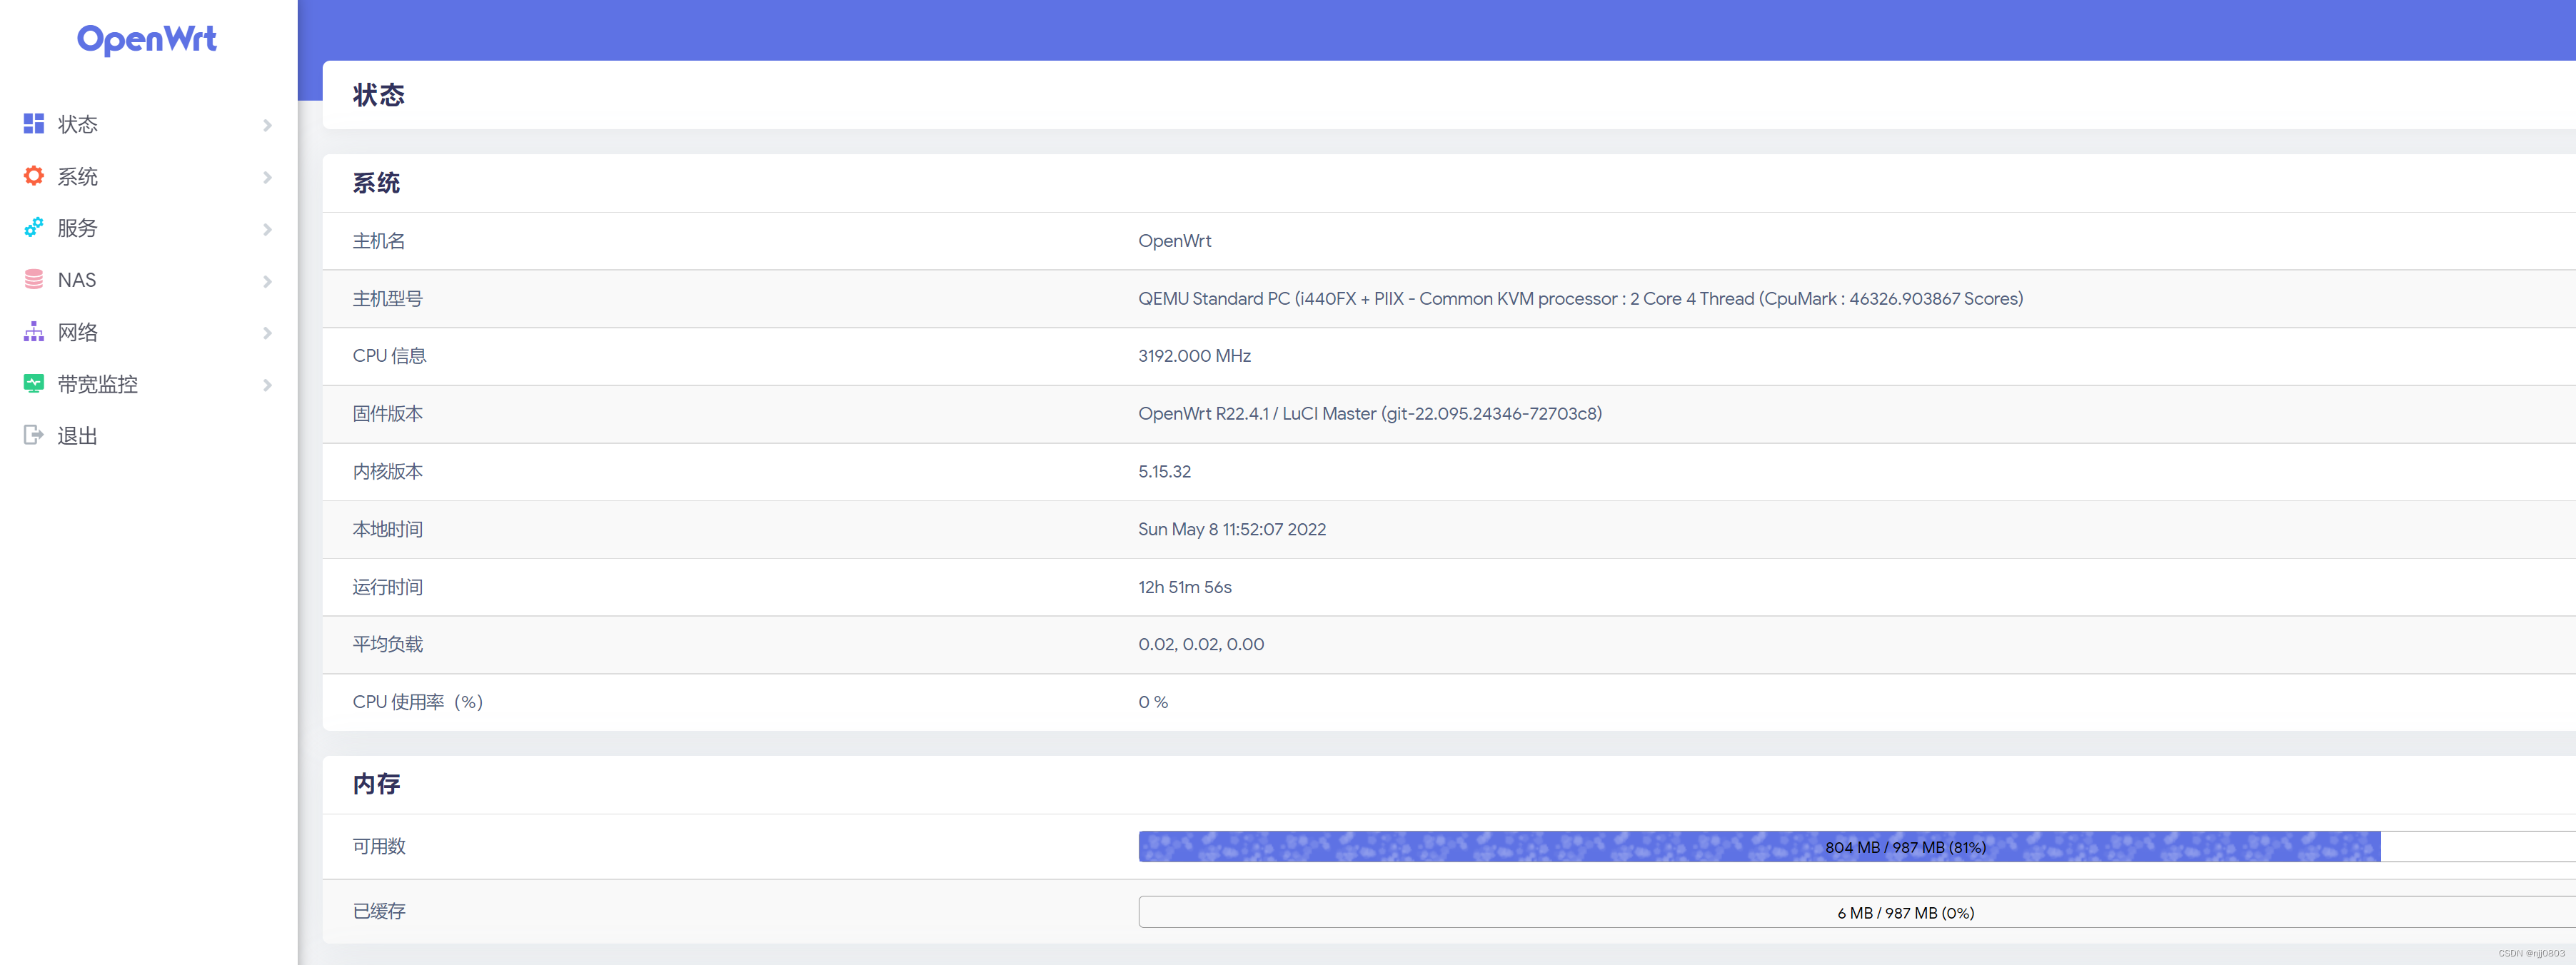The image size is (2576, 965).
Task: Open the 网络 menu item
Action: click(x=78, y=332)
